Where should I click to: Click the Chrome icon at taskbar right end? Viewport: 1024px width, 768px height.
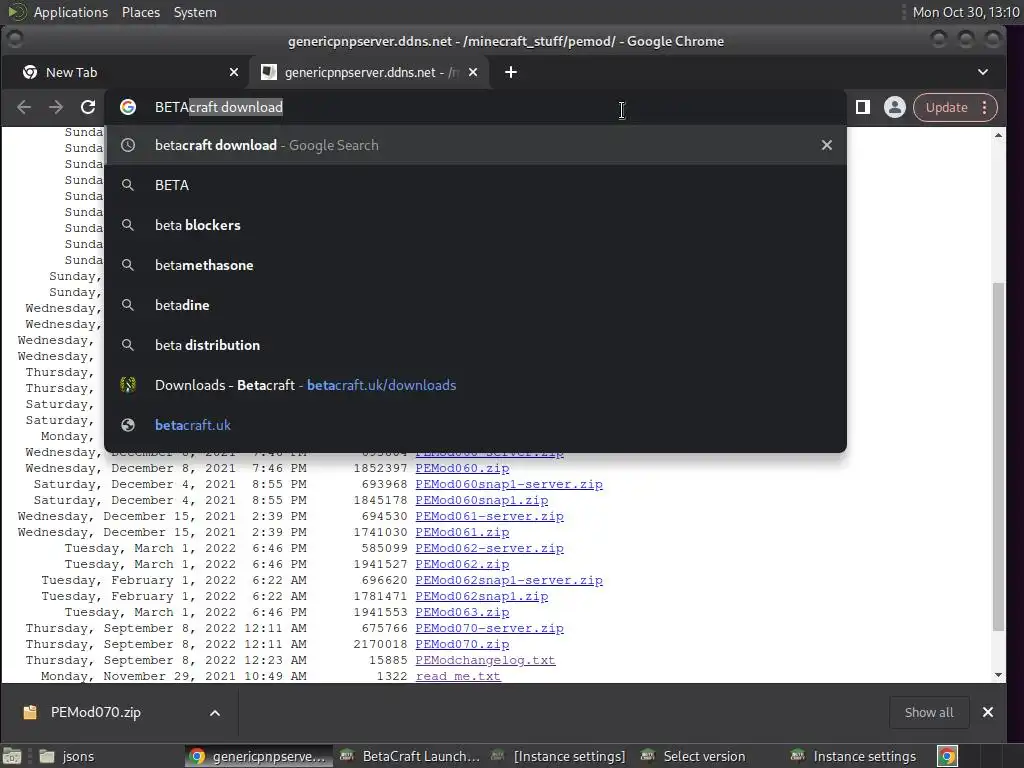point(947,756)
